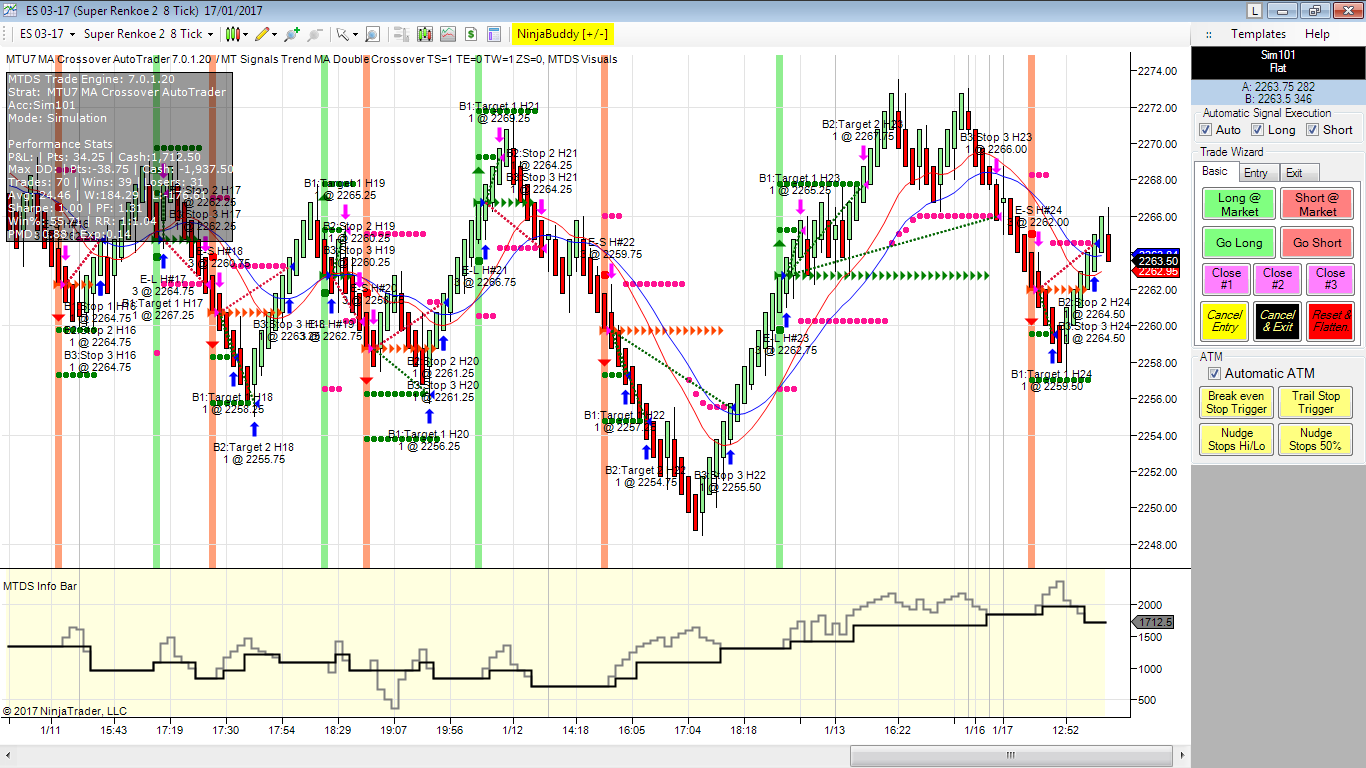Viewport: 1366px width, 768px height.
Task: Click the Close #3 button
Action: click(1330, 279)
